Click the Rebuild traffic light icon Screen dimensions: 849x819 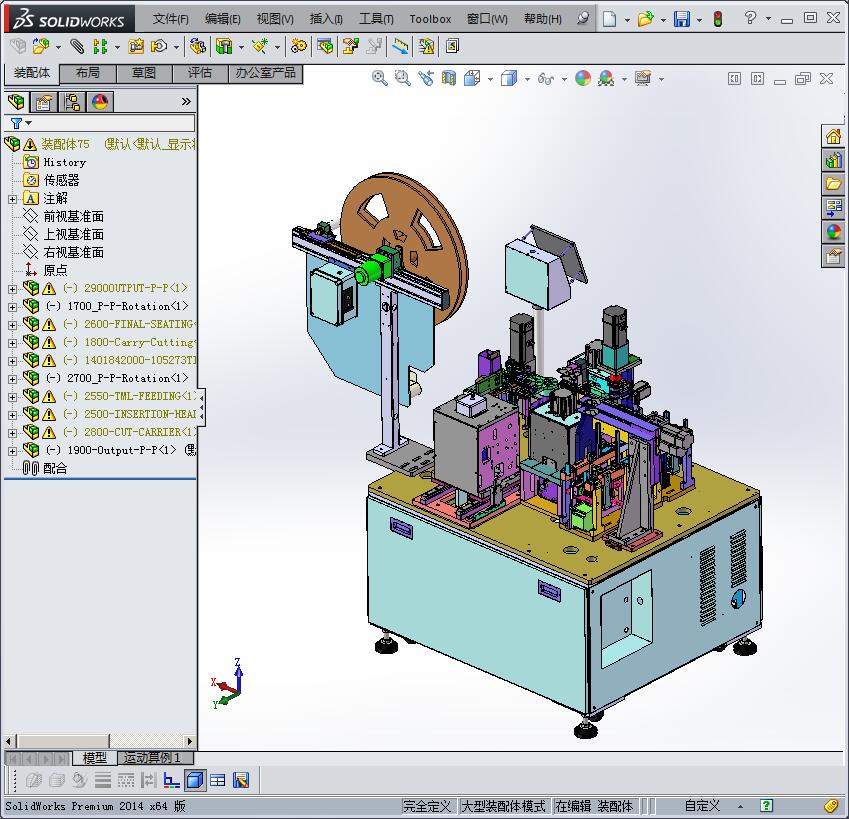(718, 19)
